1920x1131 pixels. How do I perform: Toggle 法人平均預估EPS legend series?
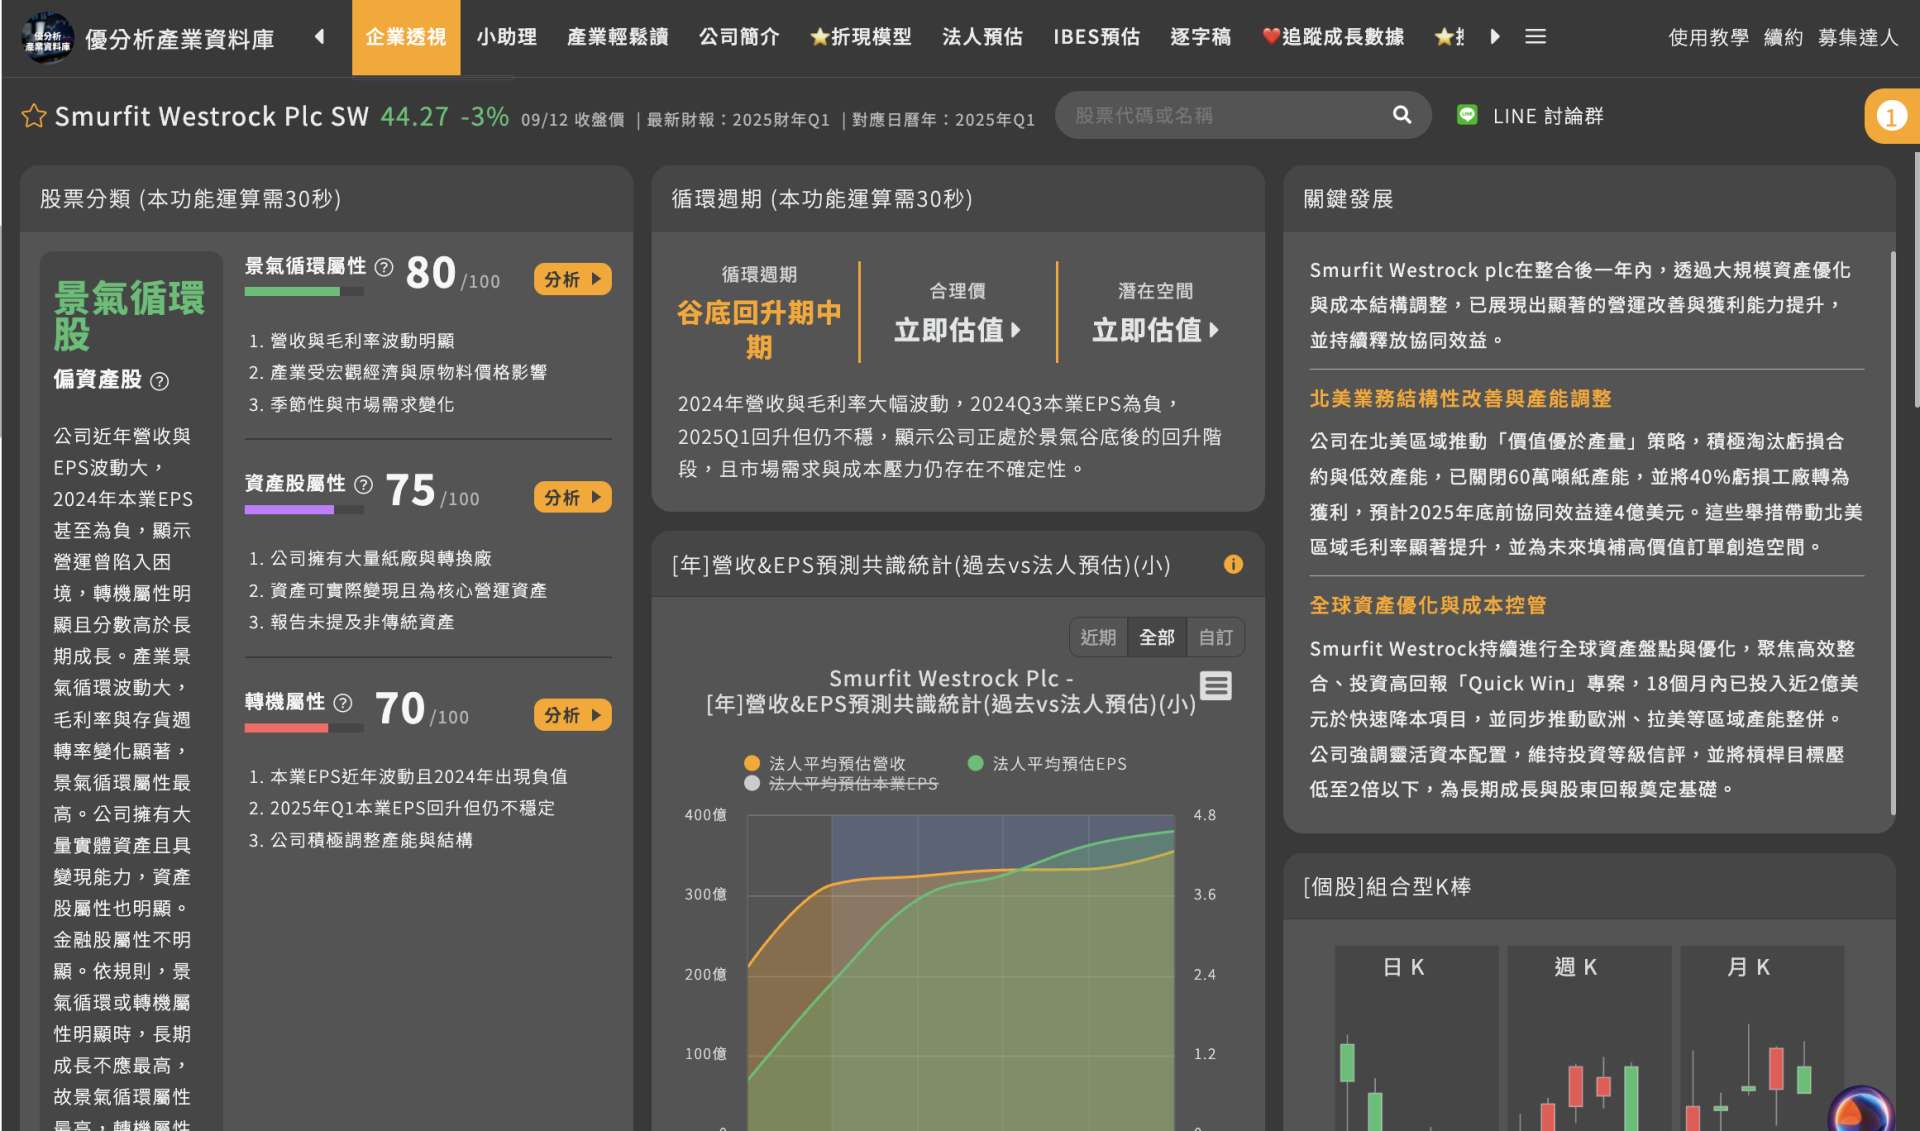1047,763
